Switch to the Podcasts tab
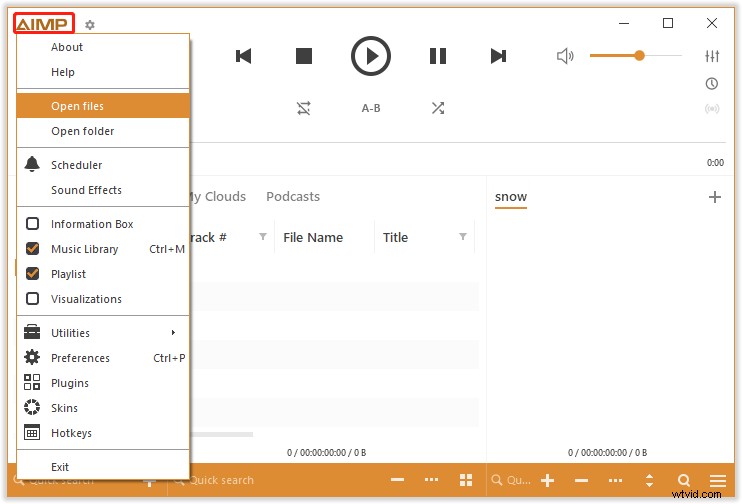The height and width of the screenshot is (504, 742). click(x=293, y=196)
